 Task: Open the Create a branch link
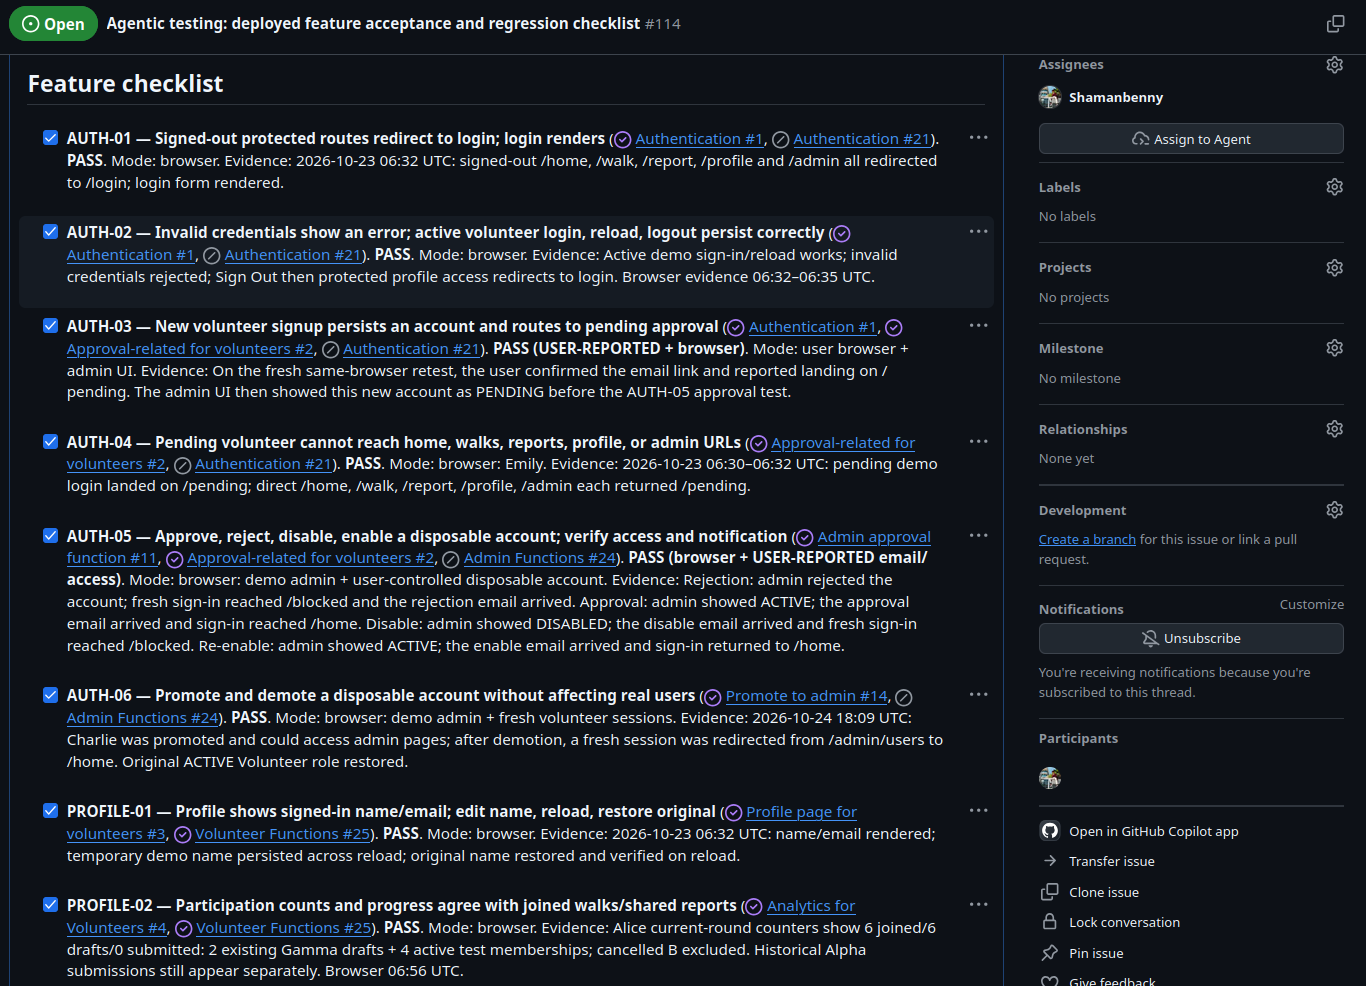pos(1087,539)
